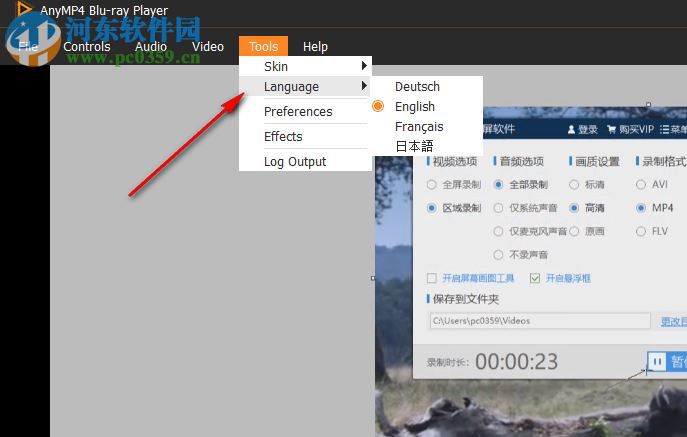The width and height of the screenshot is (687, 437).
Task: Select 全部录制 audio radio option
Action: click(498, 185)
